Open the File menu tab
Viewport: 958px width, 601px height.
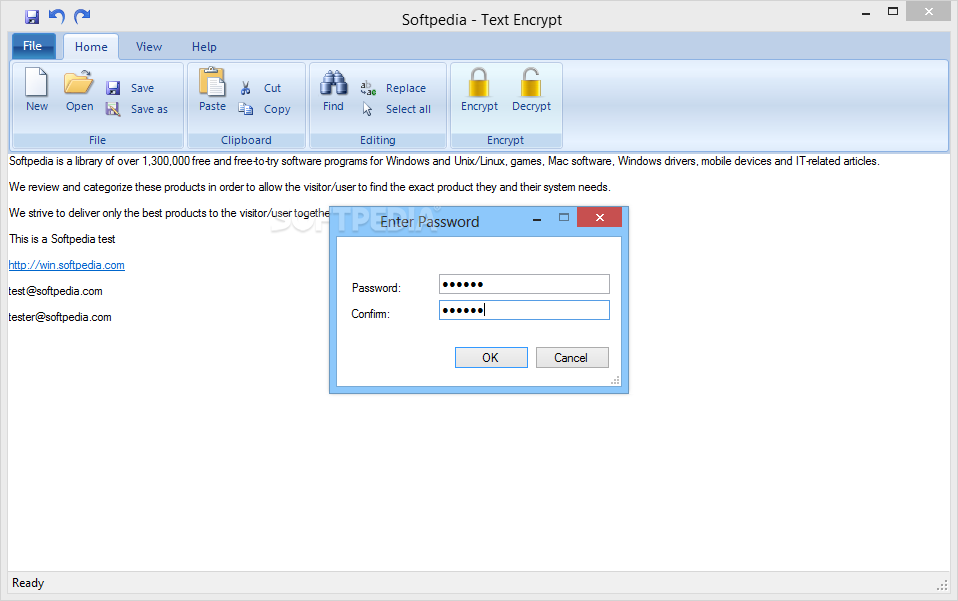pyautogui.click(x=33, y=46)
